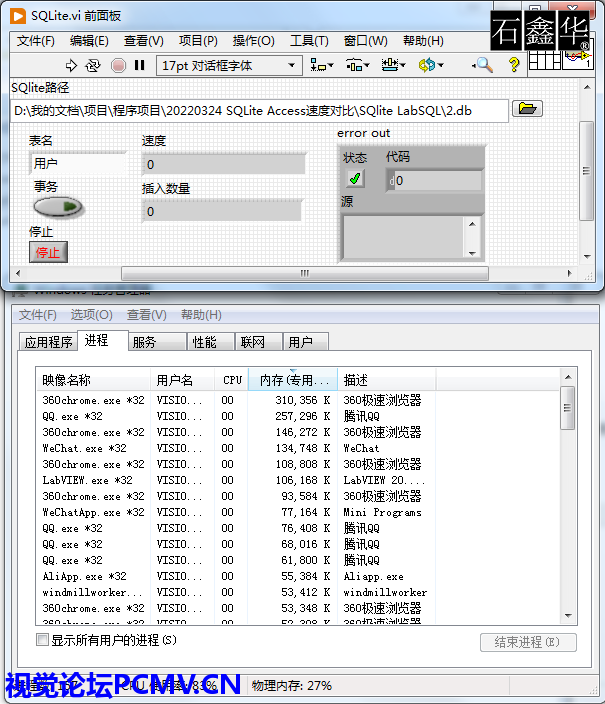Toggle the 事务 transaction switch

click(x=57, y=207)
